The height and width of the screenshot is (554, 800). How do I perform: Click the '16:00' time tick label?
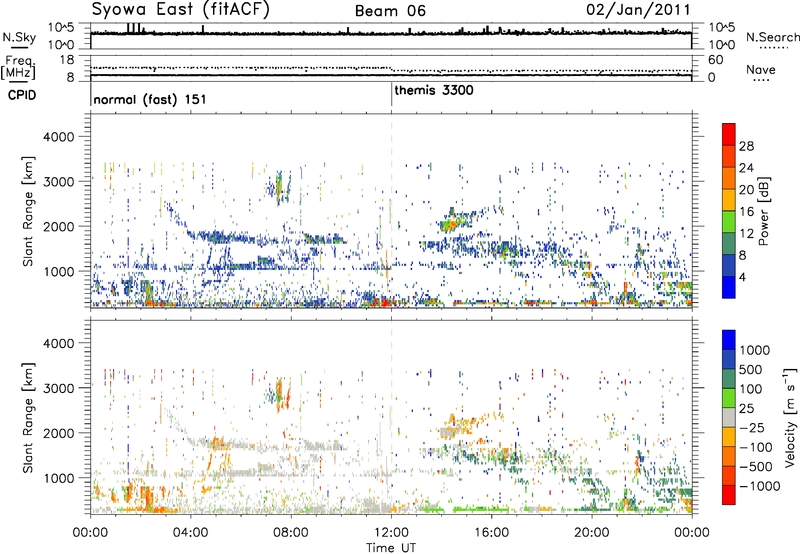(x=491, y=533)
